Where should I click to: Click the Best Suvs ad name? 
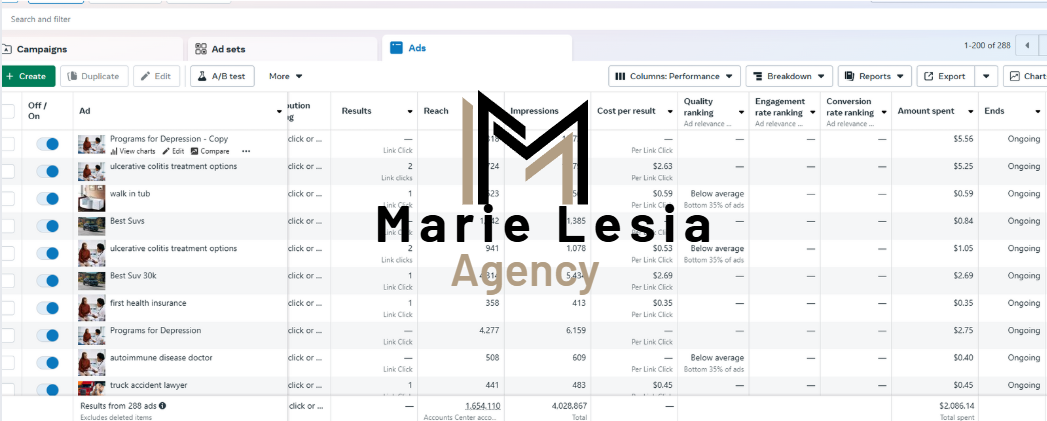coord(127,221)
